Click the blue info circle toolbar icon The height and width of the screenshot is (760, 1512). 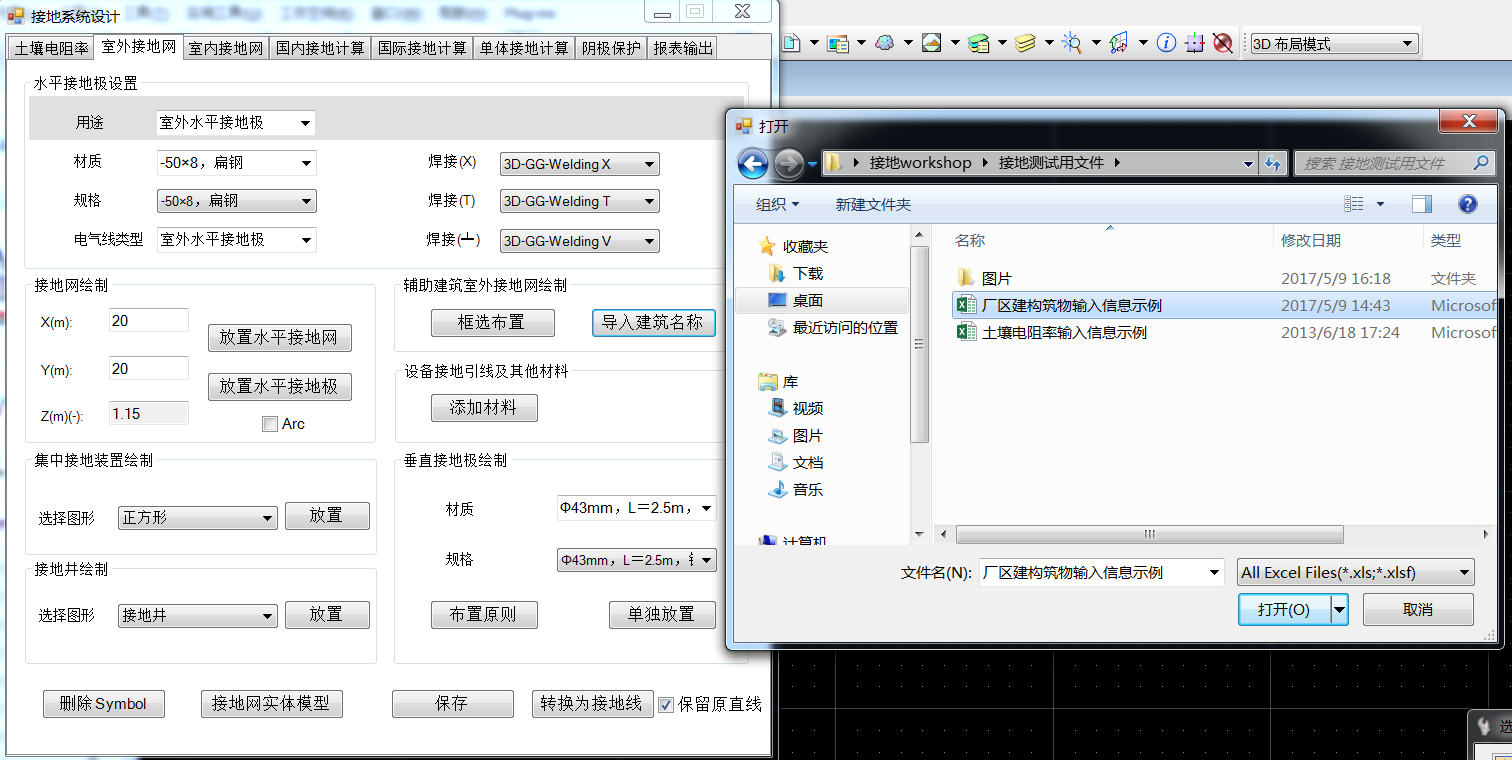[x=1166, y=43]
